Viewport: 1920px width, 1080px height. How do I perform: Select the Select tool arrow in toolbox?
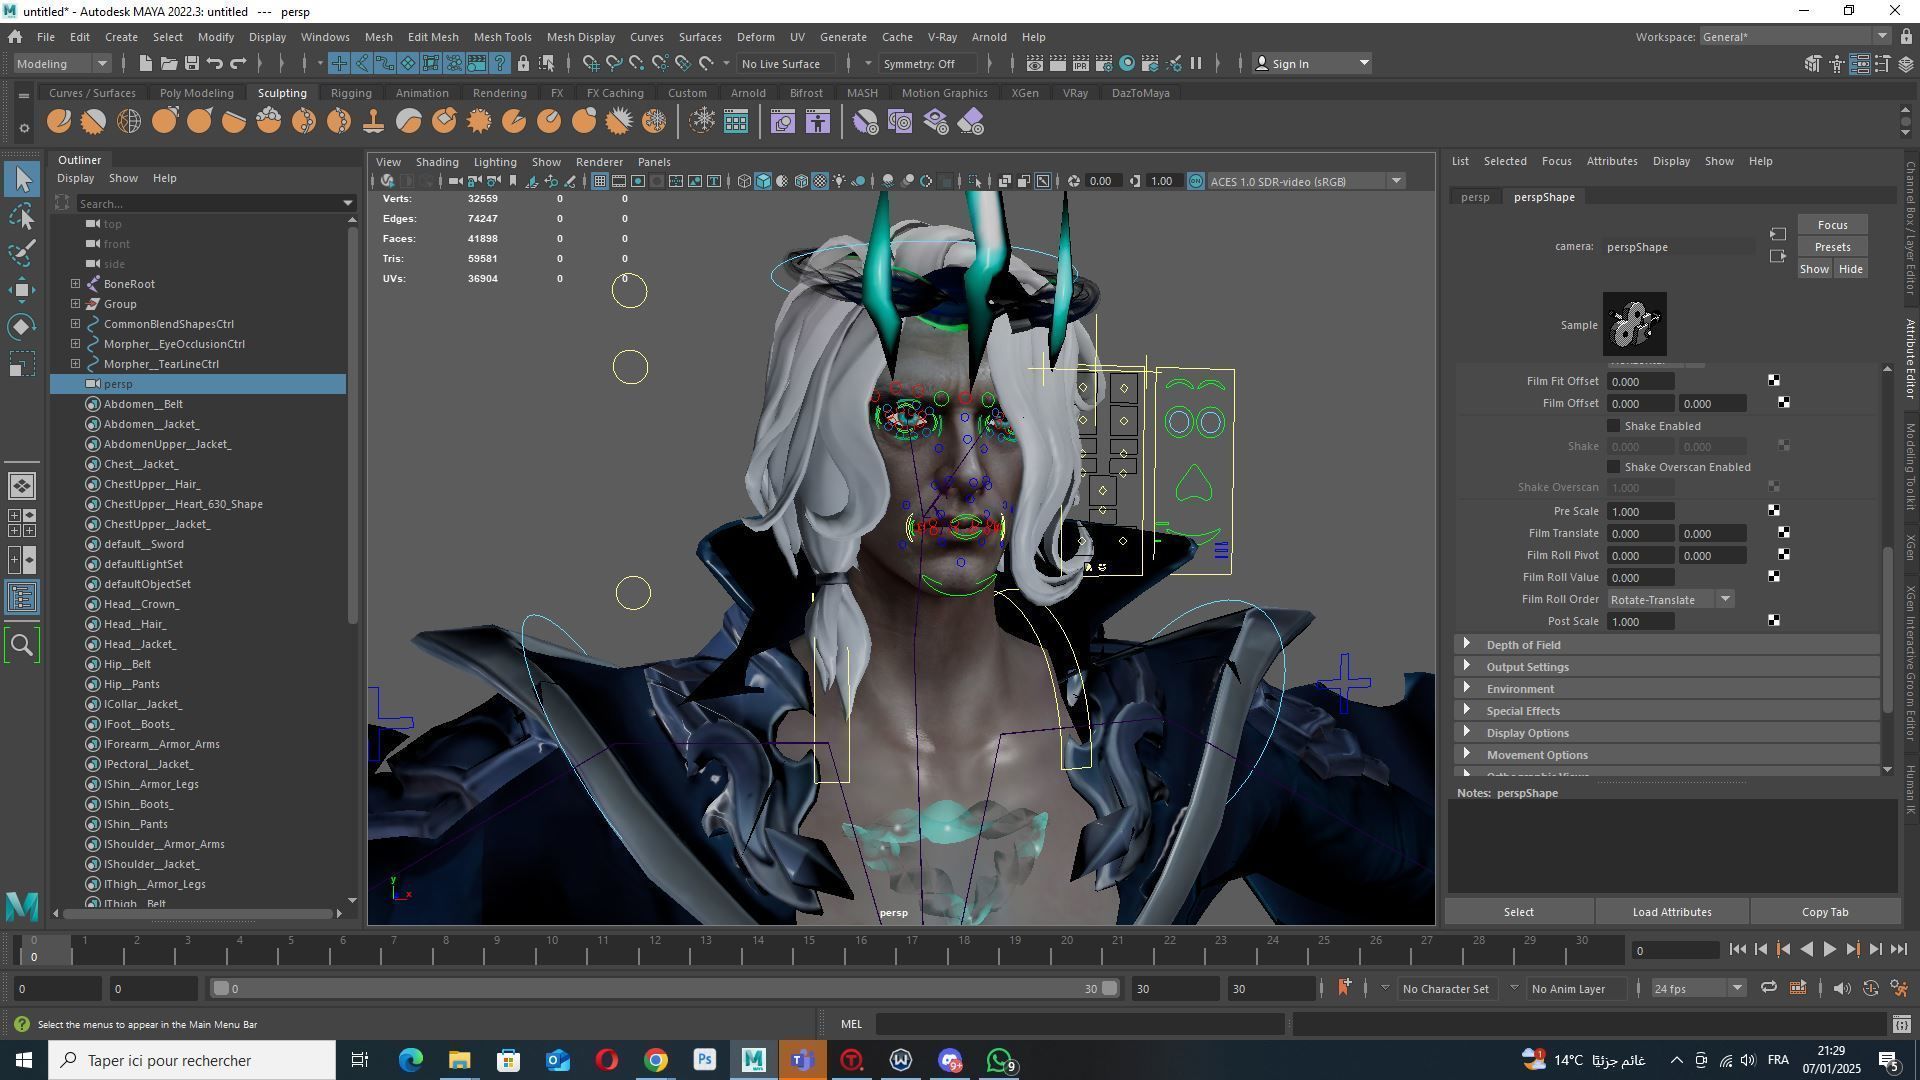[22, 179]
